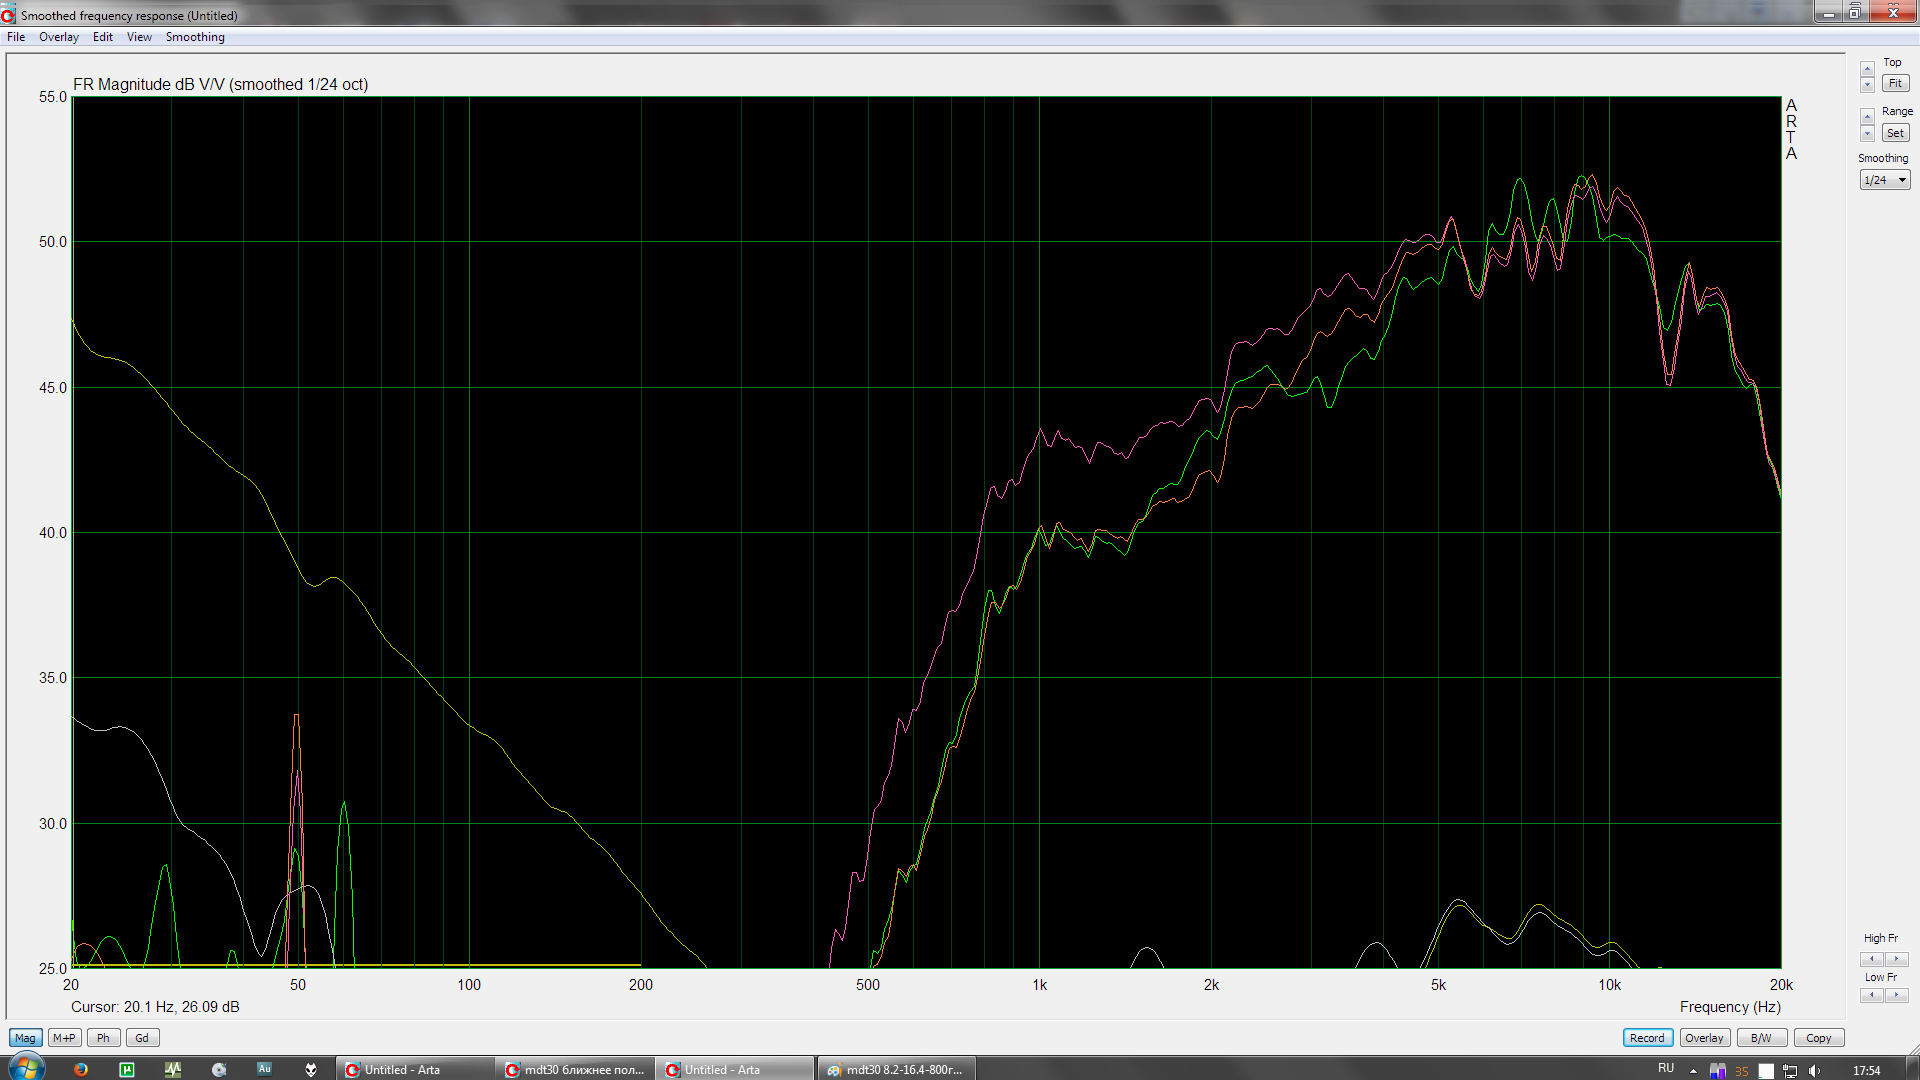
Task: Switch to Ph phase view
Action: 103,1038
